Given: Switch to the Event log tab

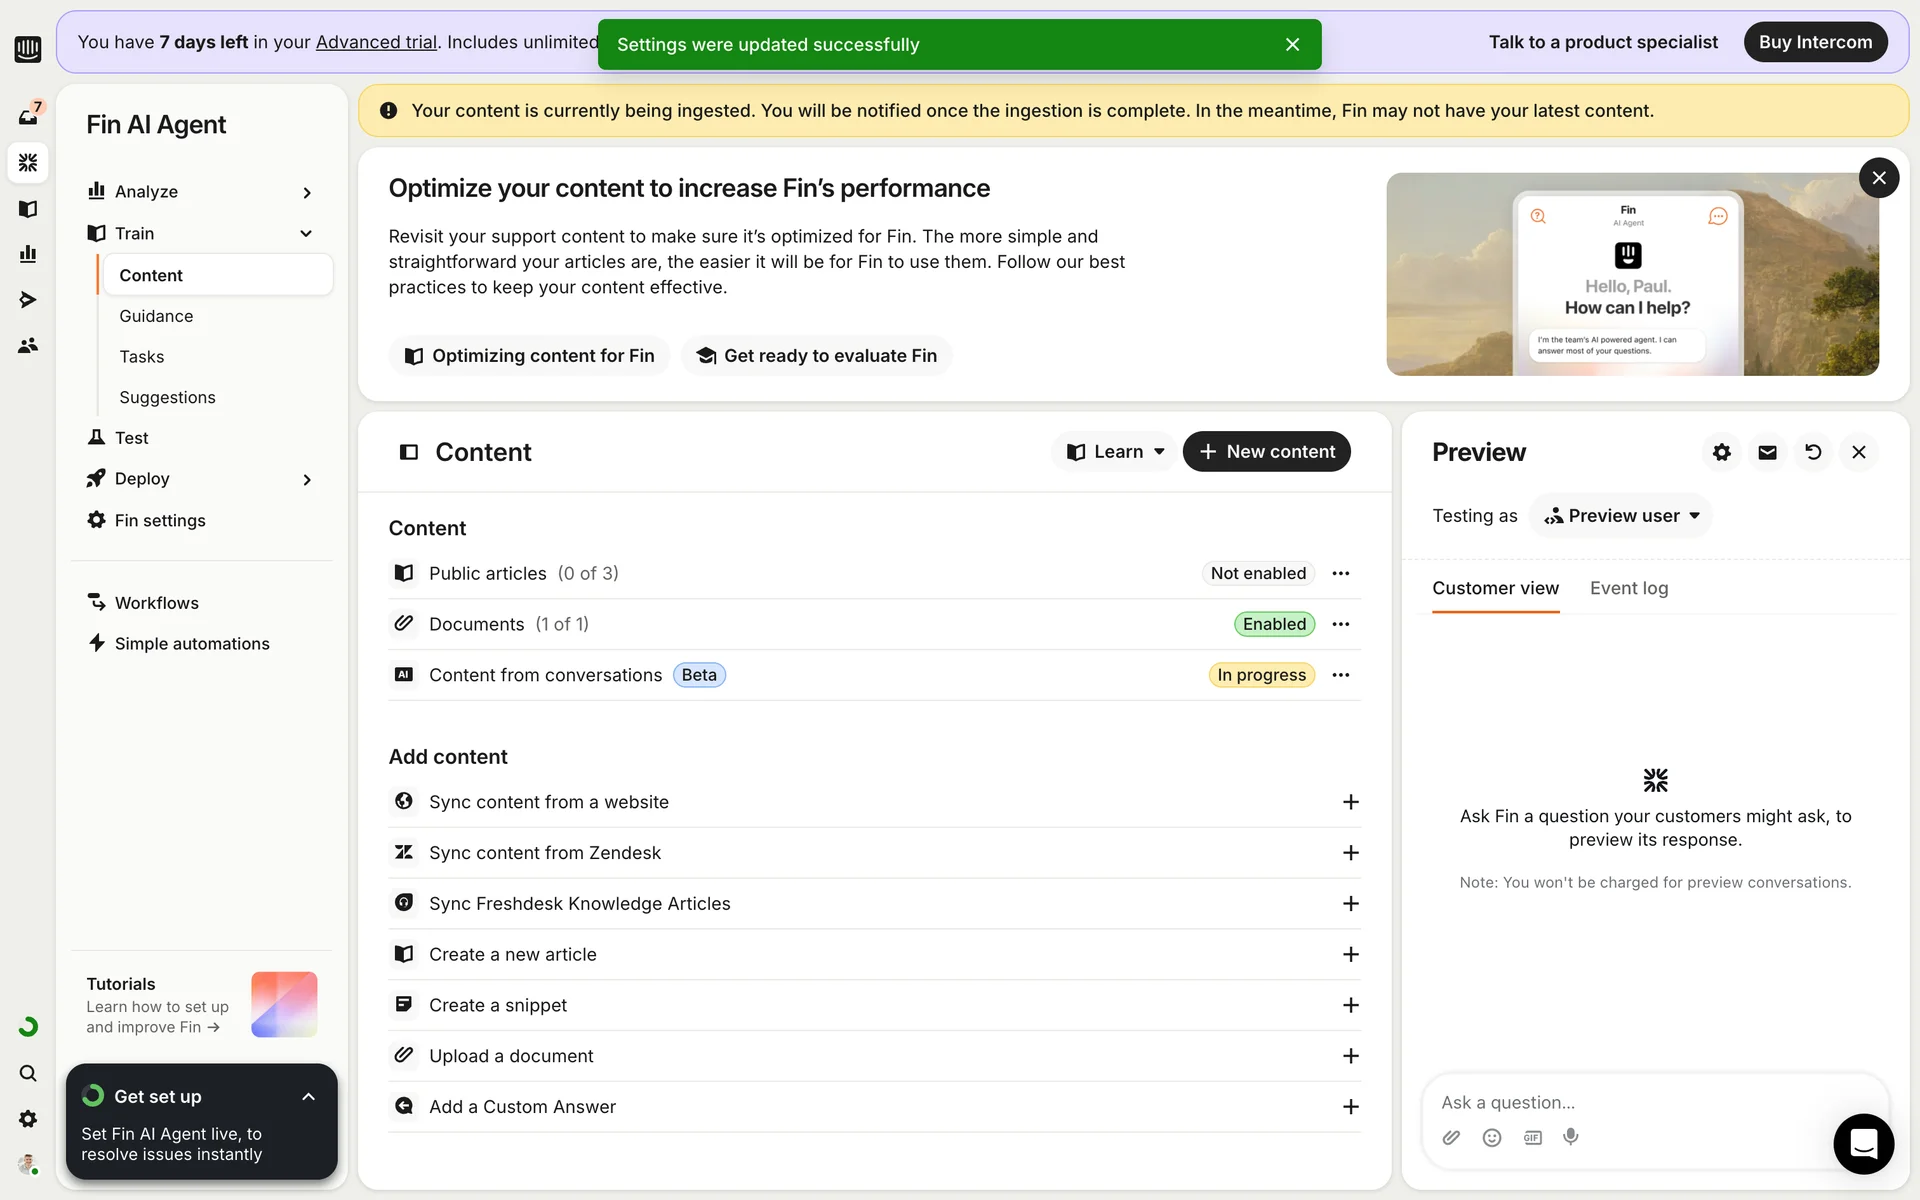Looking at the screenshot, I should point(1628,588).
